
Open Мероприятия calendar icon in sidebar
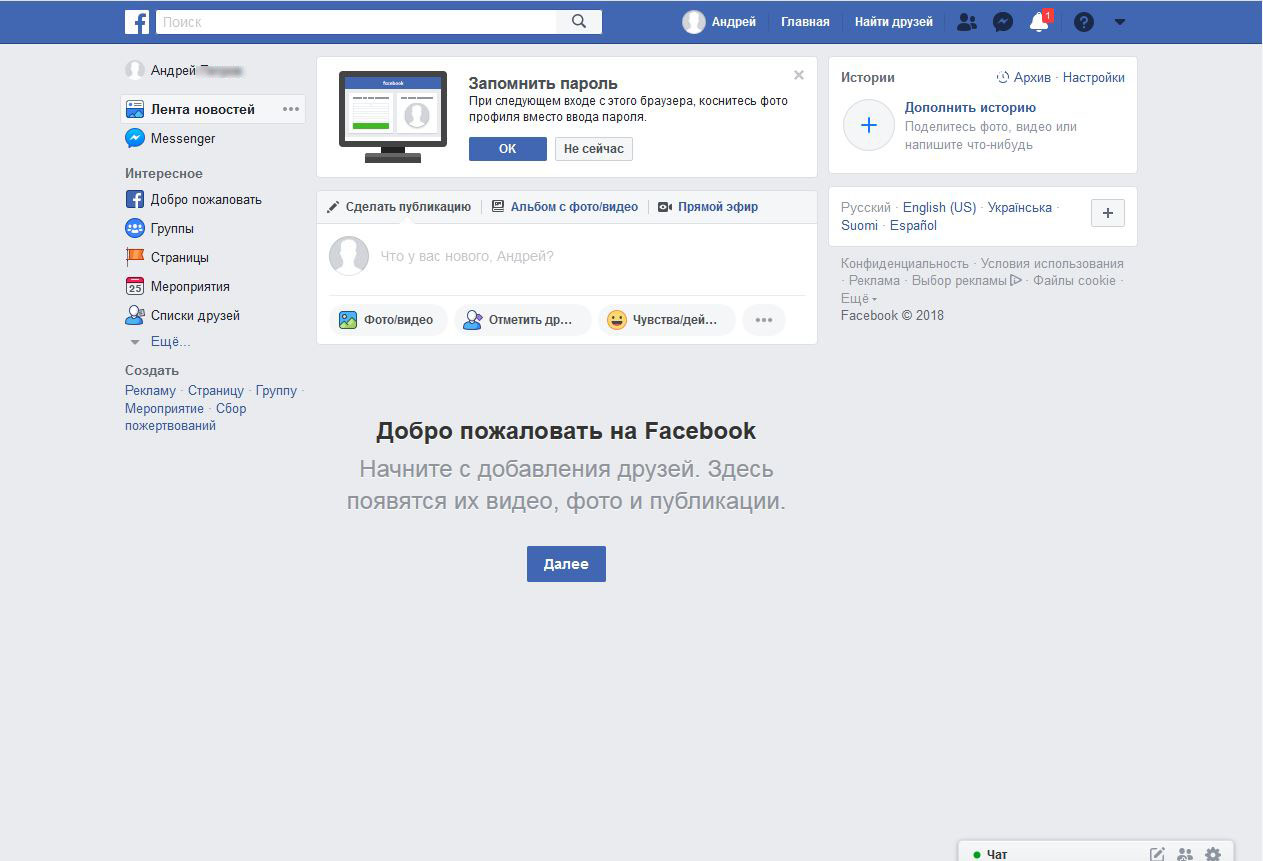133,286
